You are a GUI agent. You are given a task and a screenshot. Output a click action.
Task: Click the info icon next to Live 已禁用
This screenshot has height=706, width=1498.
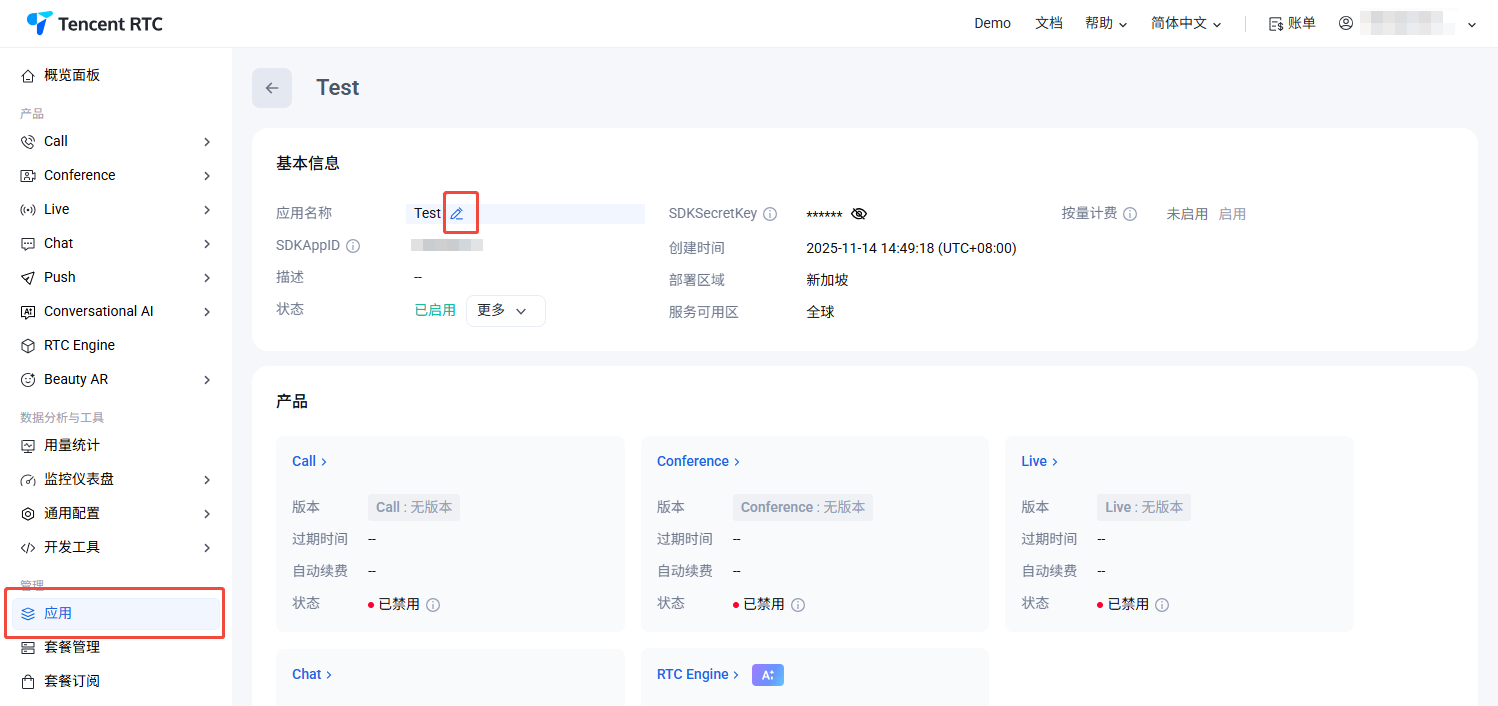(x=1162, y=604)
